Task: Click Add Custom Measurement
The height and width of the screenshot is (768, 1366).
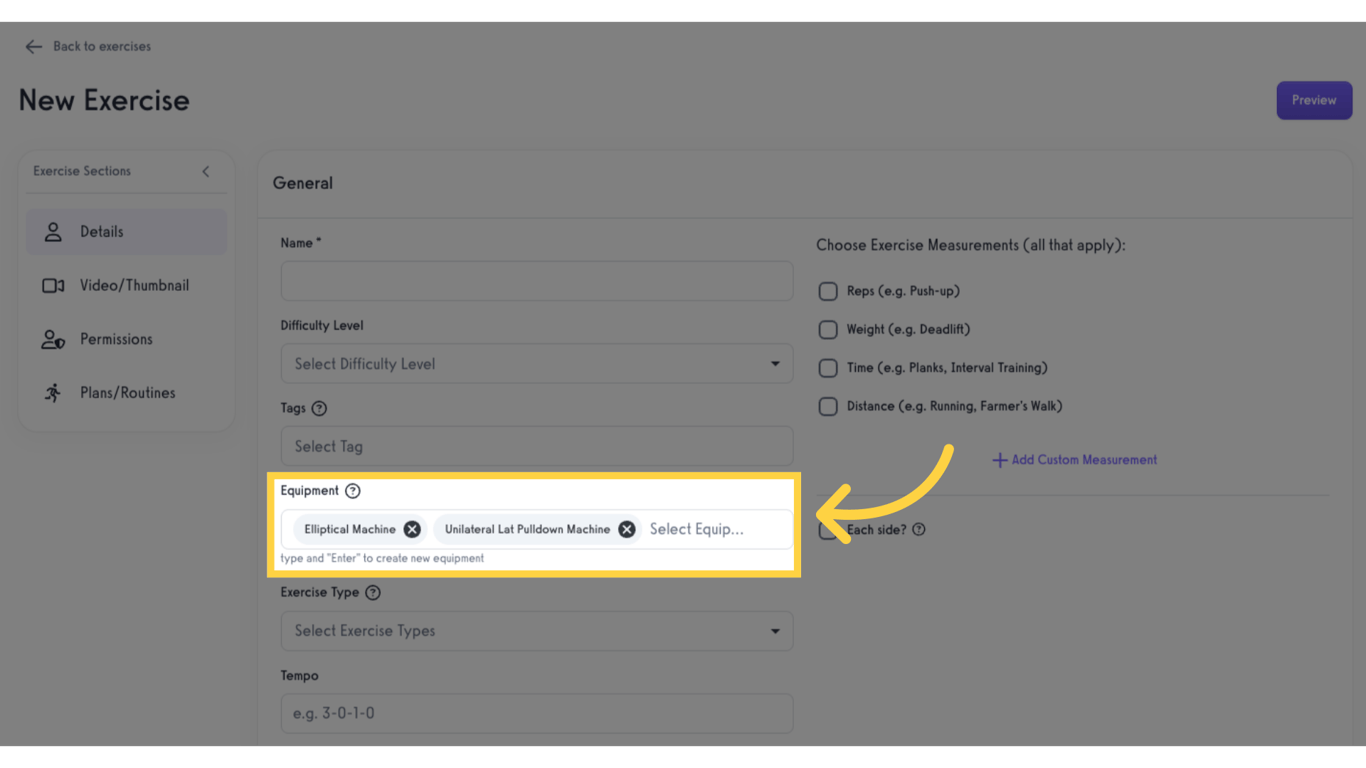Action: [x=1074, y=459]
